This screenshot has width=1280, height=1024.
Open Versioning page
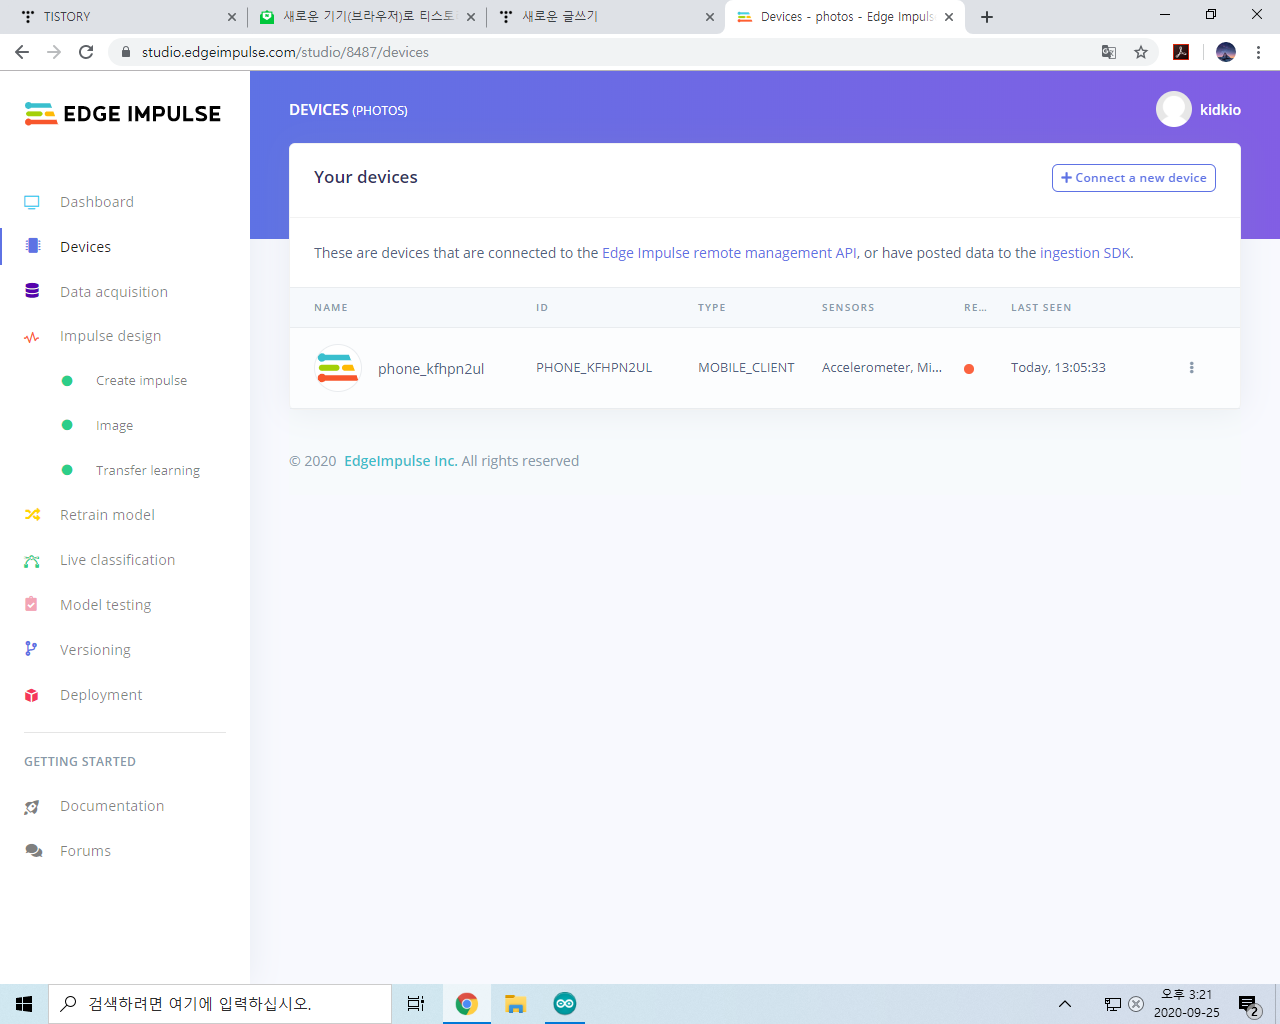[x=95, y=650]
